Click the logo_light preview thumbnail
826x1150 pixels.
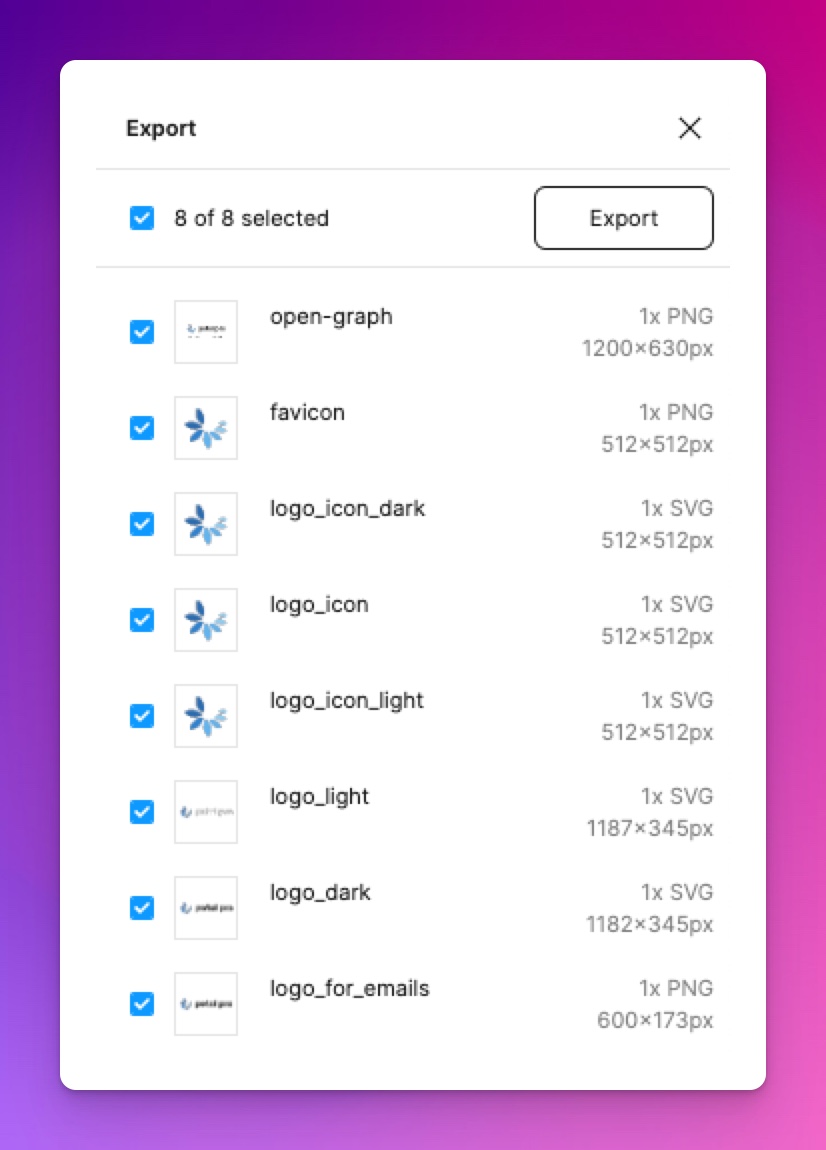click(x=205, y=812)
